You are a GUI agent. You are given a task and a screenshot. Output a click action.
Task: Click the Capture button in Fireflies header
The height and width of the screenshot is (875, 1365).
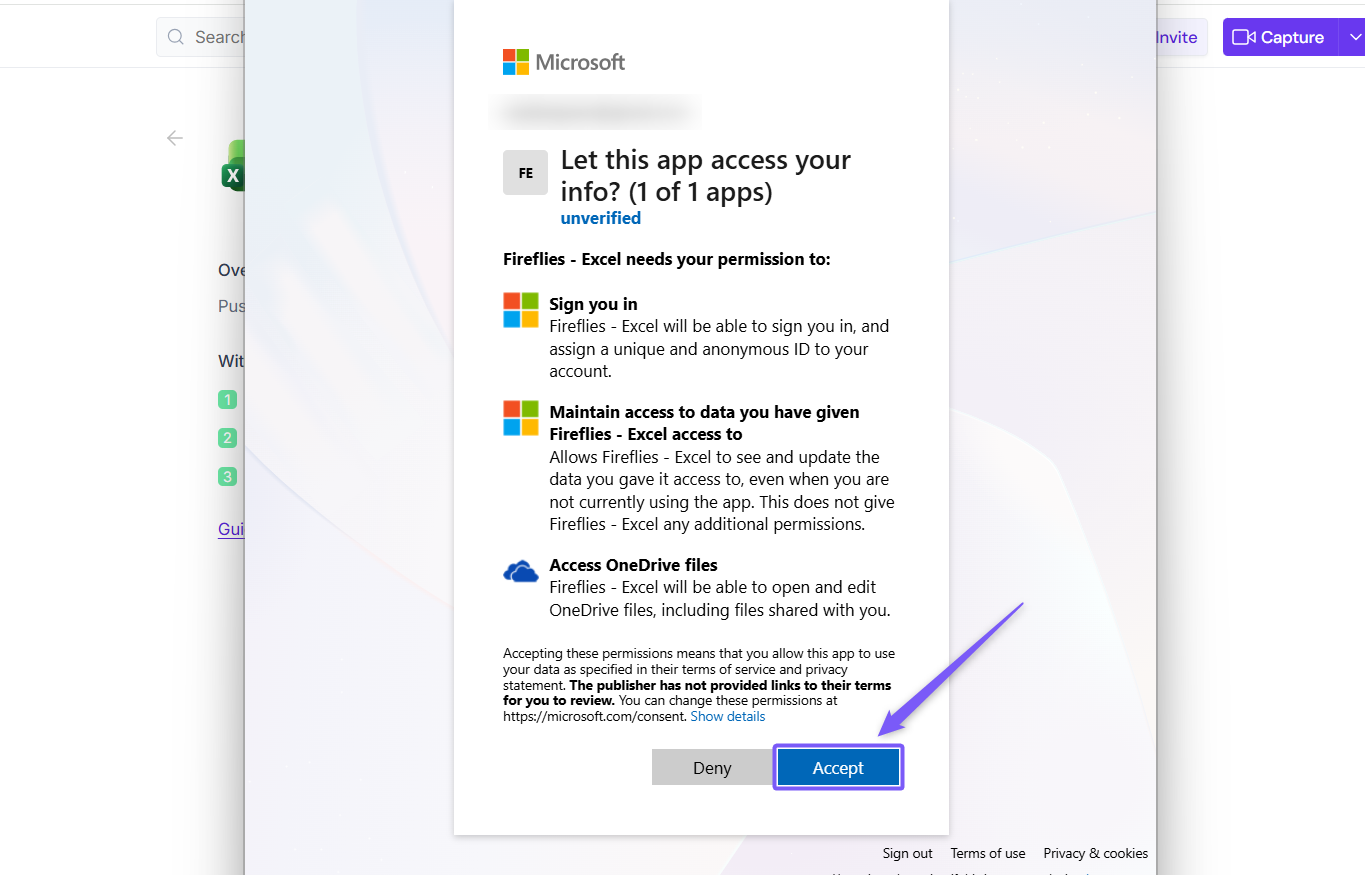coord(1279,37)
